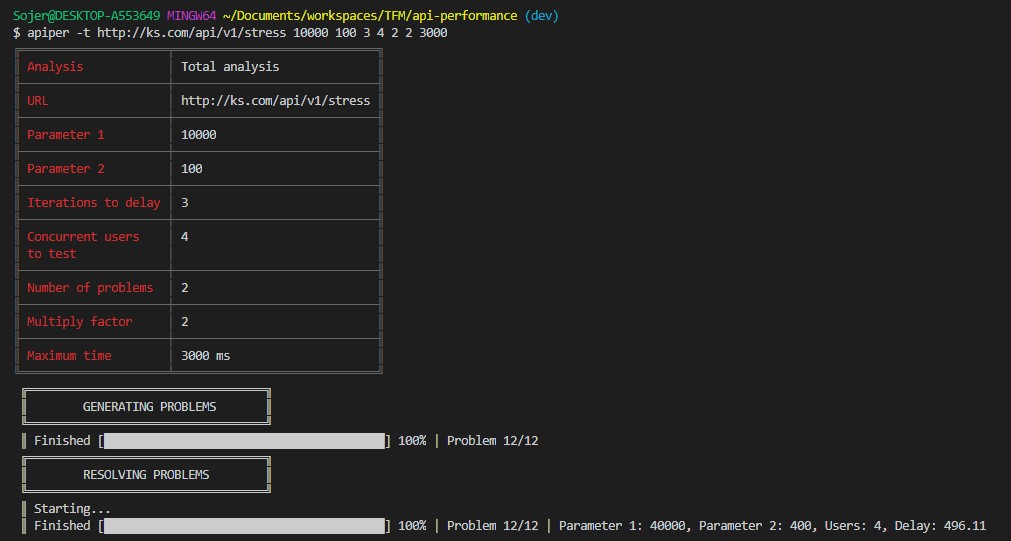Viewport: 1011px width, 541px height.
Task: Click the 'Iterations to delay' label
Action: click(93, 202)
